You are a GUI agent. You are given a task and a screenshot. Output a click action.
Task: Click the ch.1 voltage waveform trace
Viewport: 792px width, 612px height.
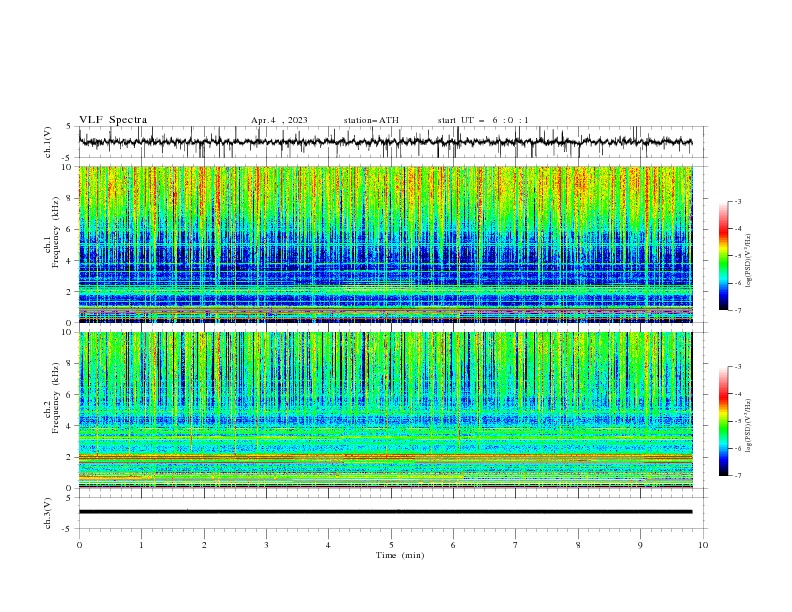click(386, 142)
